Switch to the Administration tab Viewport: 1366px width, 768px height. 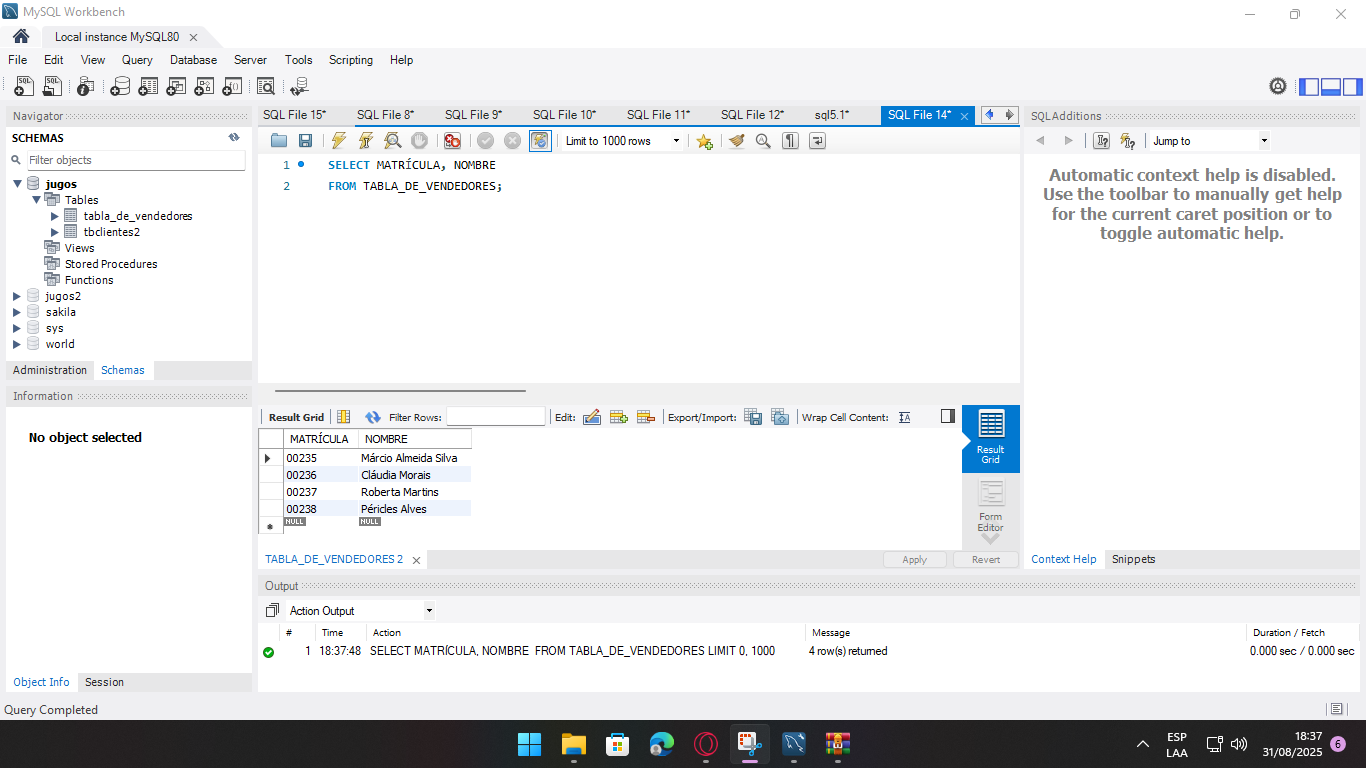coord(50,370)
